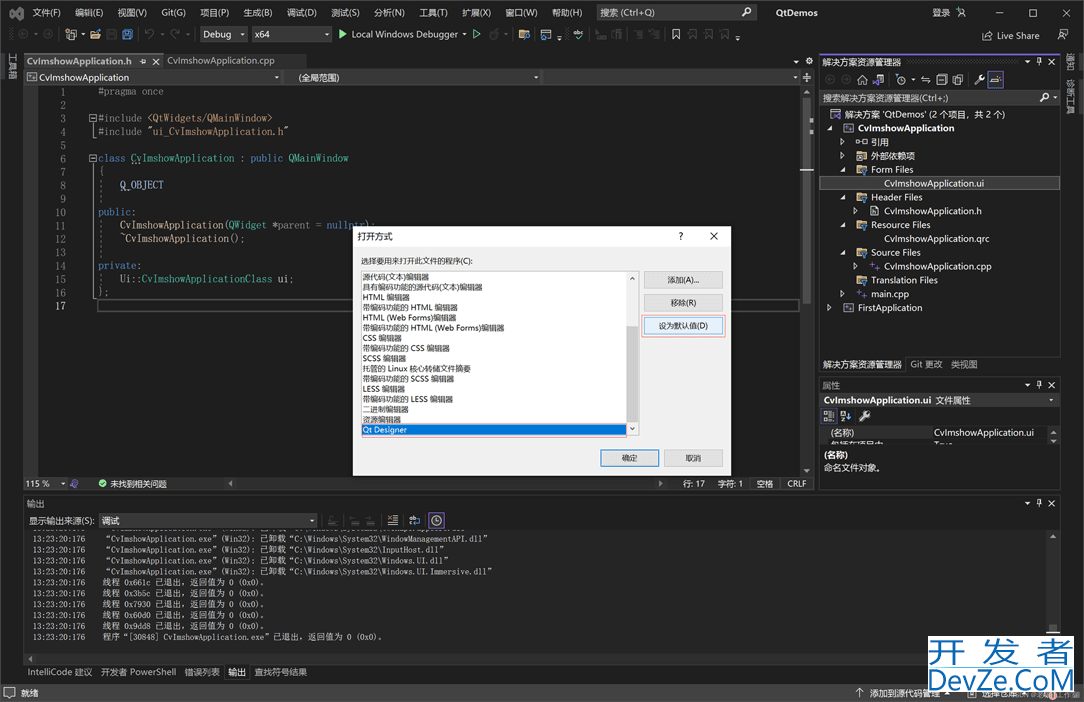This screenshot has width=1084, height=702.
Task: Pin icon on CvImshowApplication.h tab
Action: pyautogui.click(x=143, y=61)
